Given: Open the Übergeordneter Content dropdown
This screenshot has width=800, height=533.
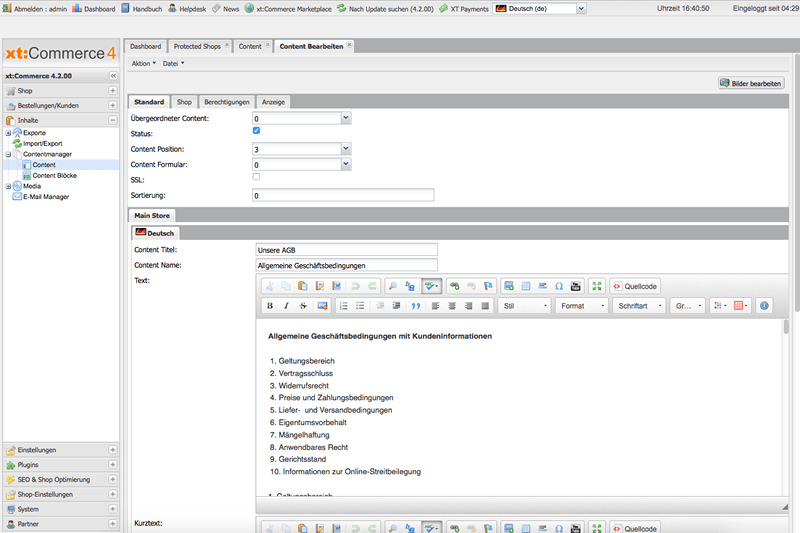Looking at the screenshot, I should [346, 118].
